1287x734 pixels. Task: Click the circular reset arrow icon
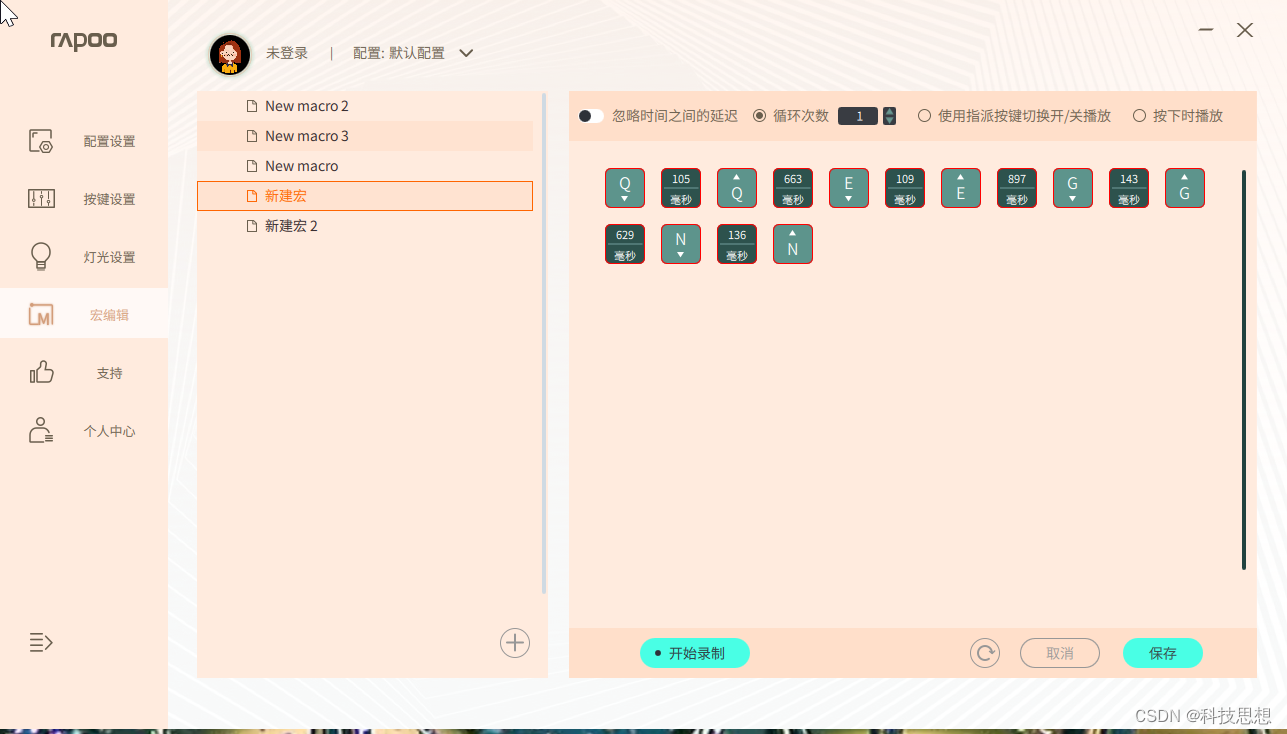[x=985, y=653]
